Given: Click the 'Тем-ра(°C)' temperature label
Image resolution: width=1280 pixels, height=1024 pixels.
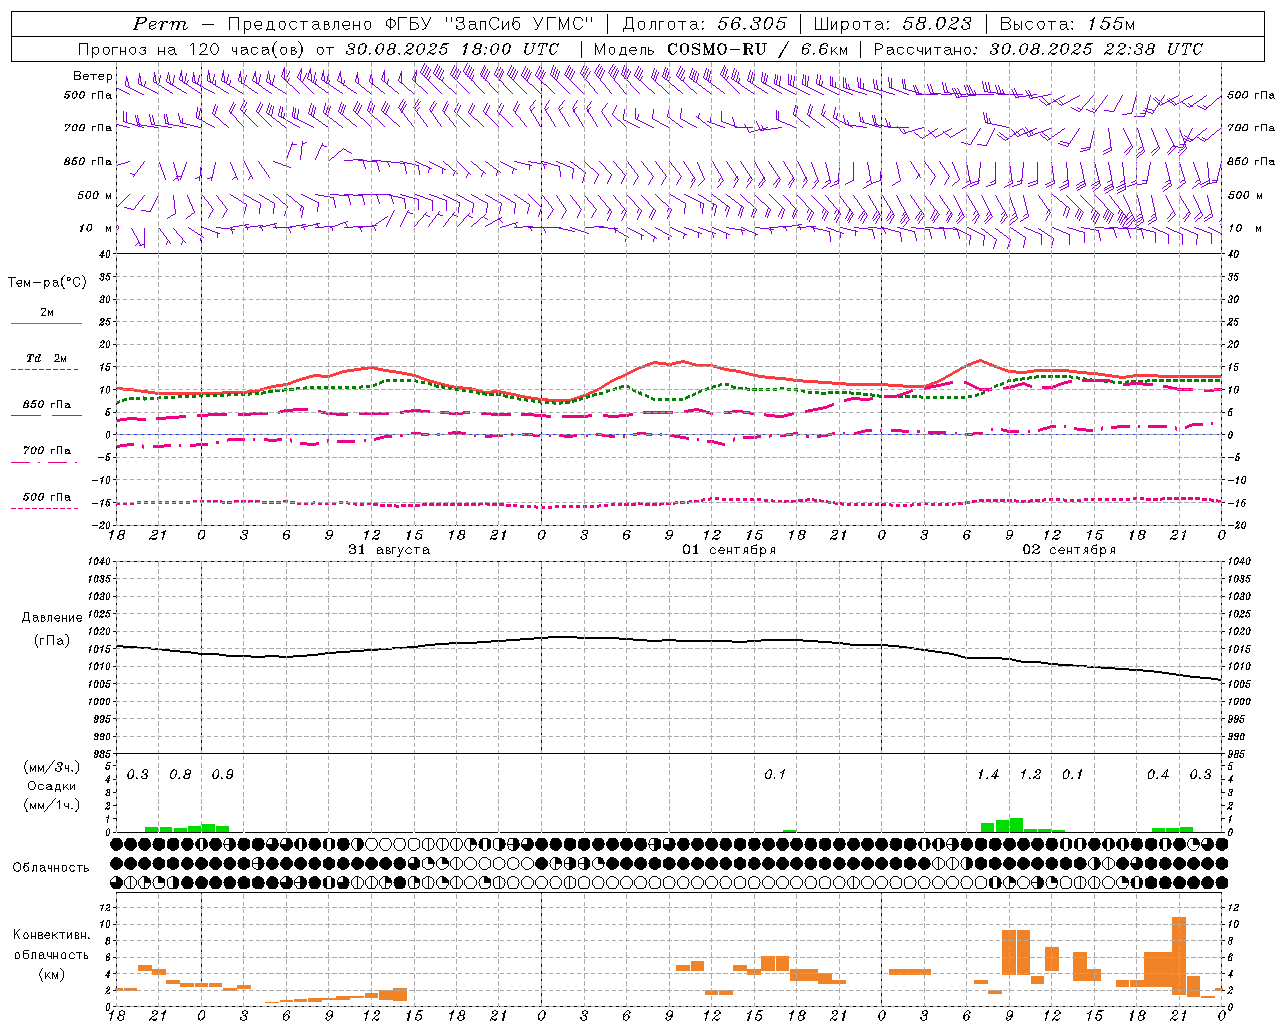Looking at the screenshot, I should pos(47,282).
